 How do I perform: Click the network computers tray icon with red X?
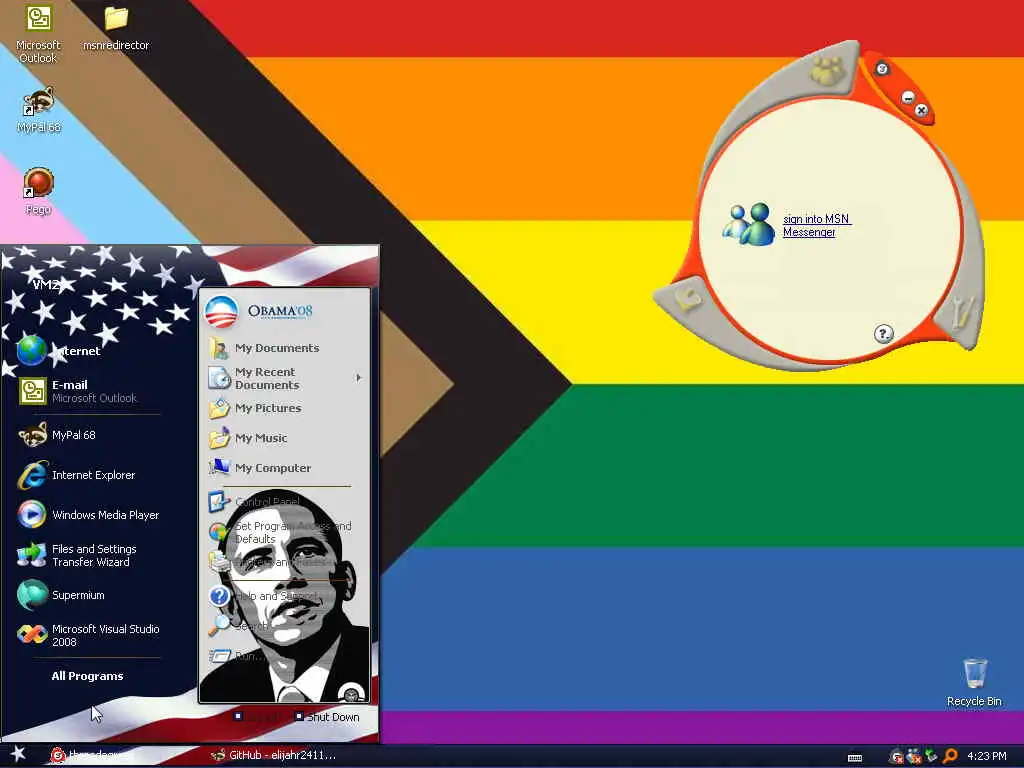[x=914, y=756]
